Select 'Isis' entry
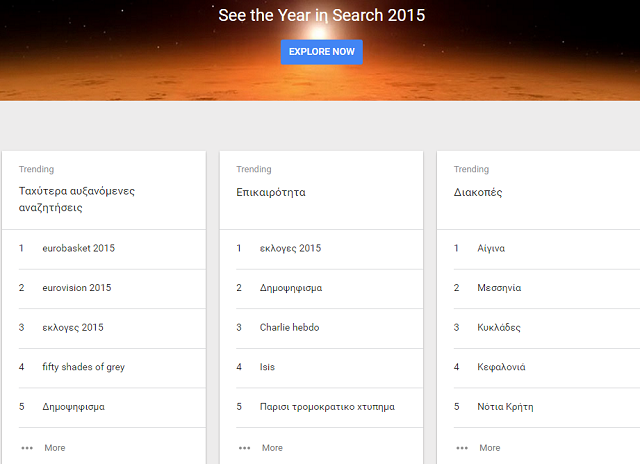 pos(267,367)
